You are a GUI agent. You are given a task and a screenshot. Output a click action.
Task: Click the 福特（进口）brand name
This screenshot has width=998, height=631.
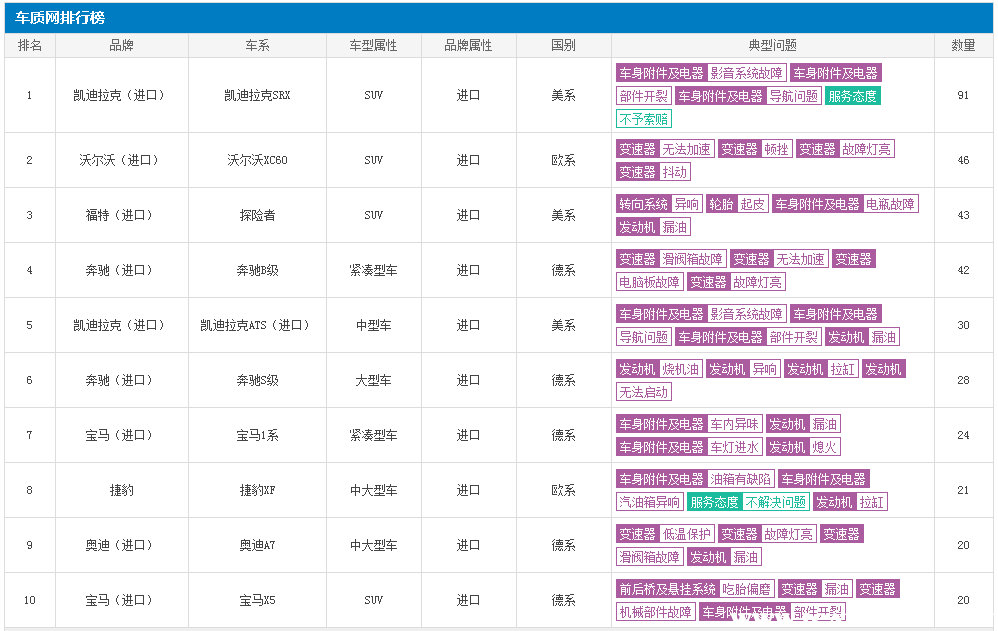click(x=121, y=215)
